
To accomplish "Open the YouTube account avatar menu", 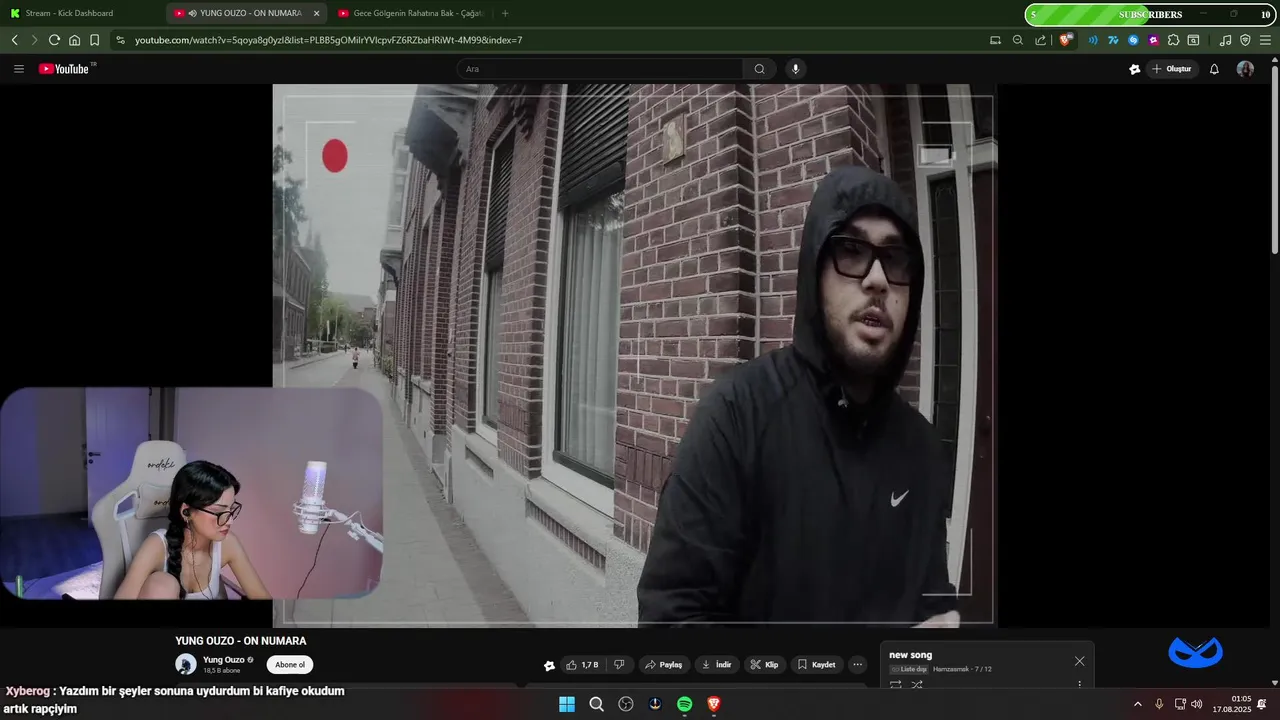I will click(x=1245, y=69).
